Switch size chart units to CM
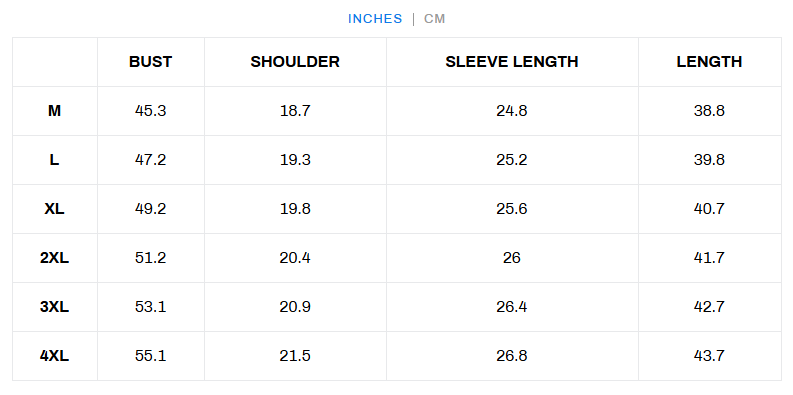Viewport: 793px width, 395px height. (x=434, y=19)
